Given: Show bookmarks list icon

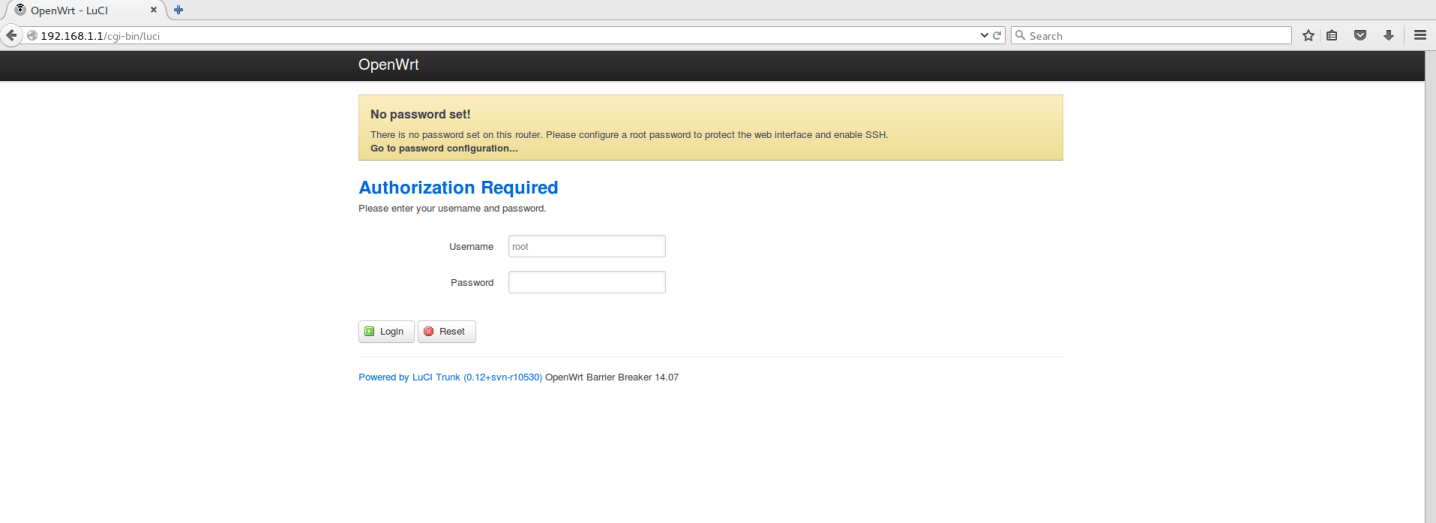Looking at the screenshot, I should point(1332,35).
